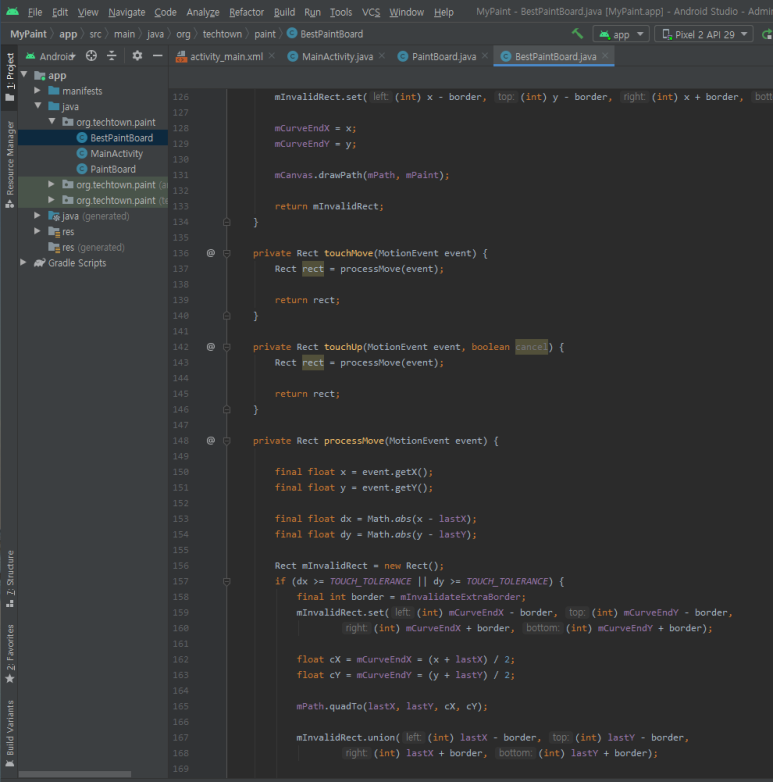Screen dimensions: 773x782
Task: Open the Z: Structure tool window
Action: click(x=9, y=579)
